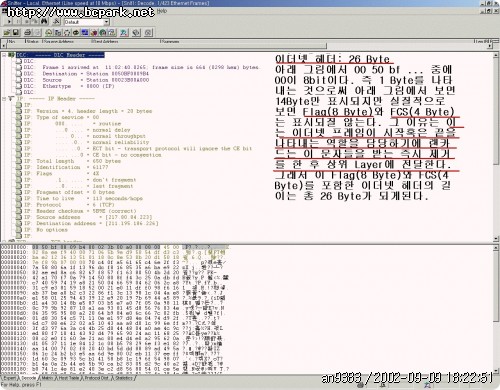
Task: Select the 'Frame 1 arrived at' line
Action: (x=141, y=67)
